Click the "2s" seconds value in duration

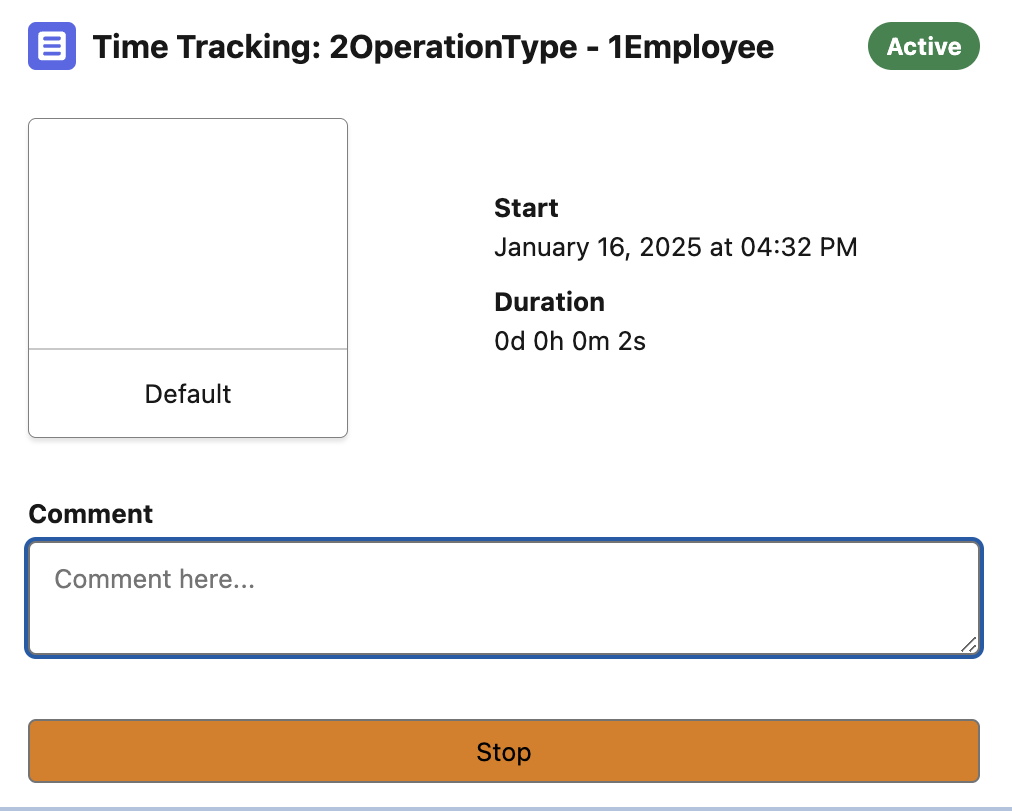click(632, 341)
